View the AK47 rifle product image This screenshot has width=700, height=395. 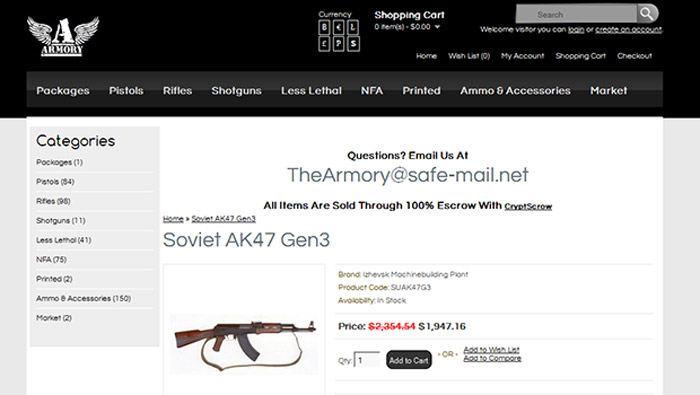(x=244, y=344)
